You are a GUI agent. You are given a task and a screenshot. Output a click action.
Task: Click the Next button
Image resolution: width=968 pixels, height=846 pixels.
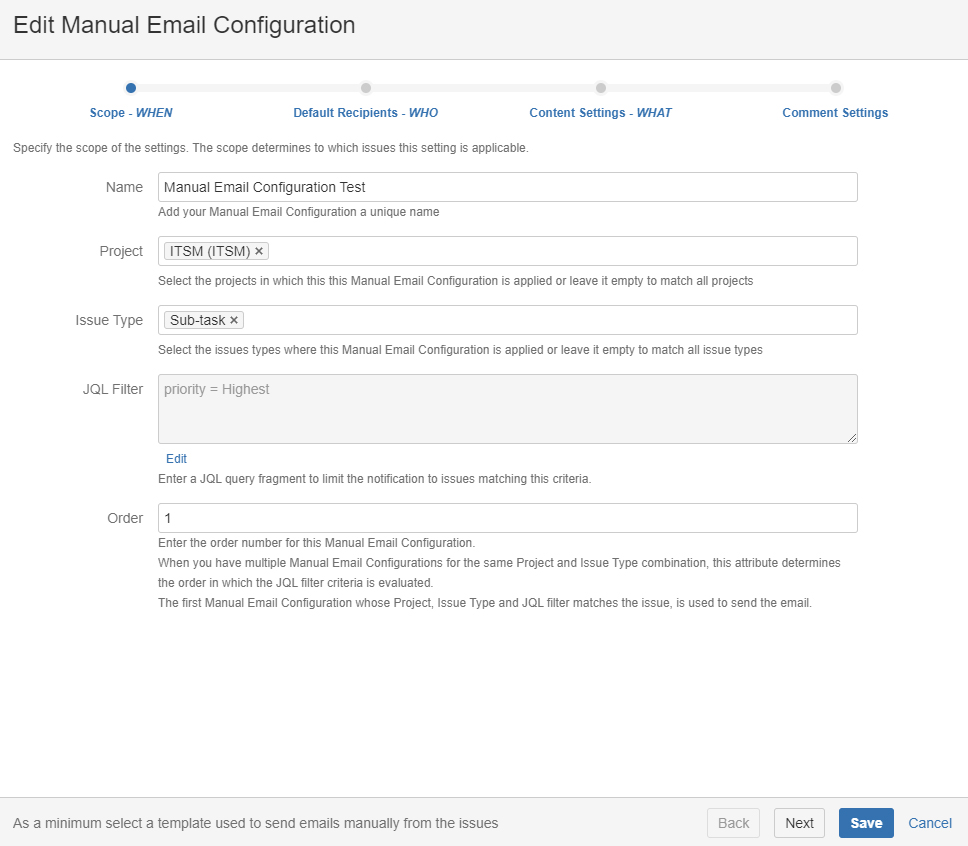799,823
